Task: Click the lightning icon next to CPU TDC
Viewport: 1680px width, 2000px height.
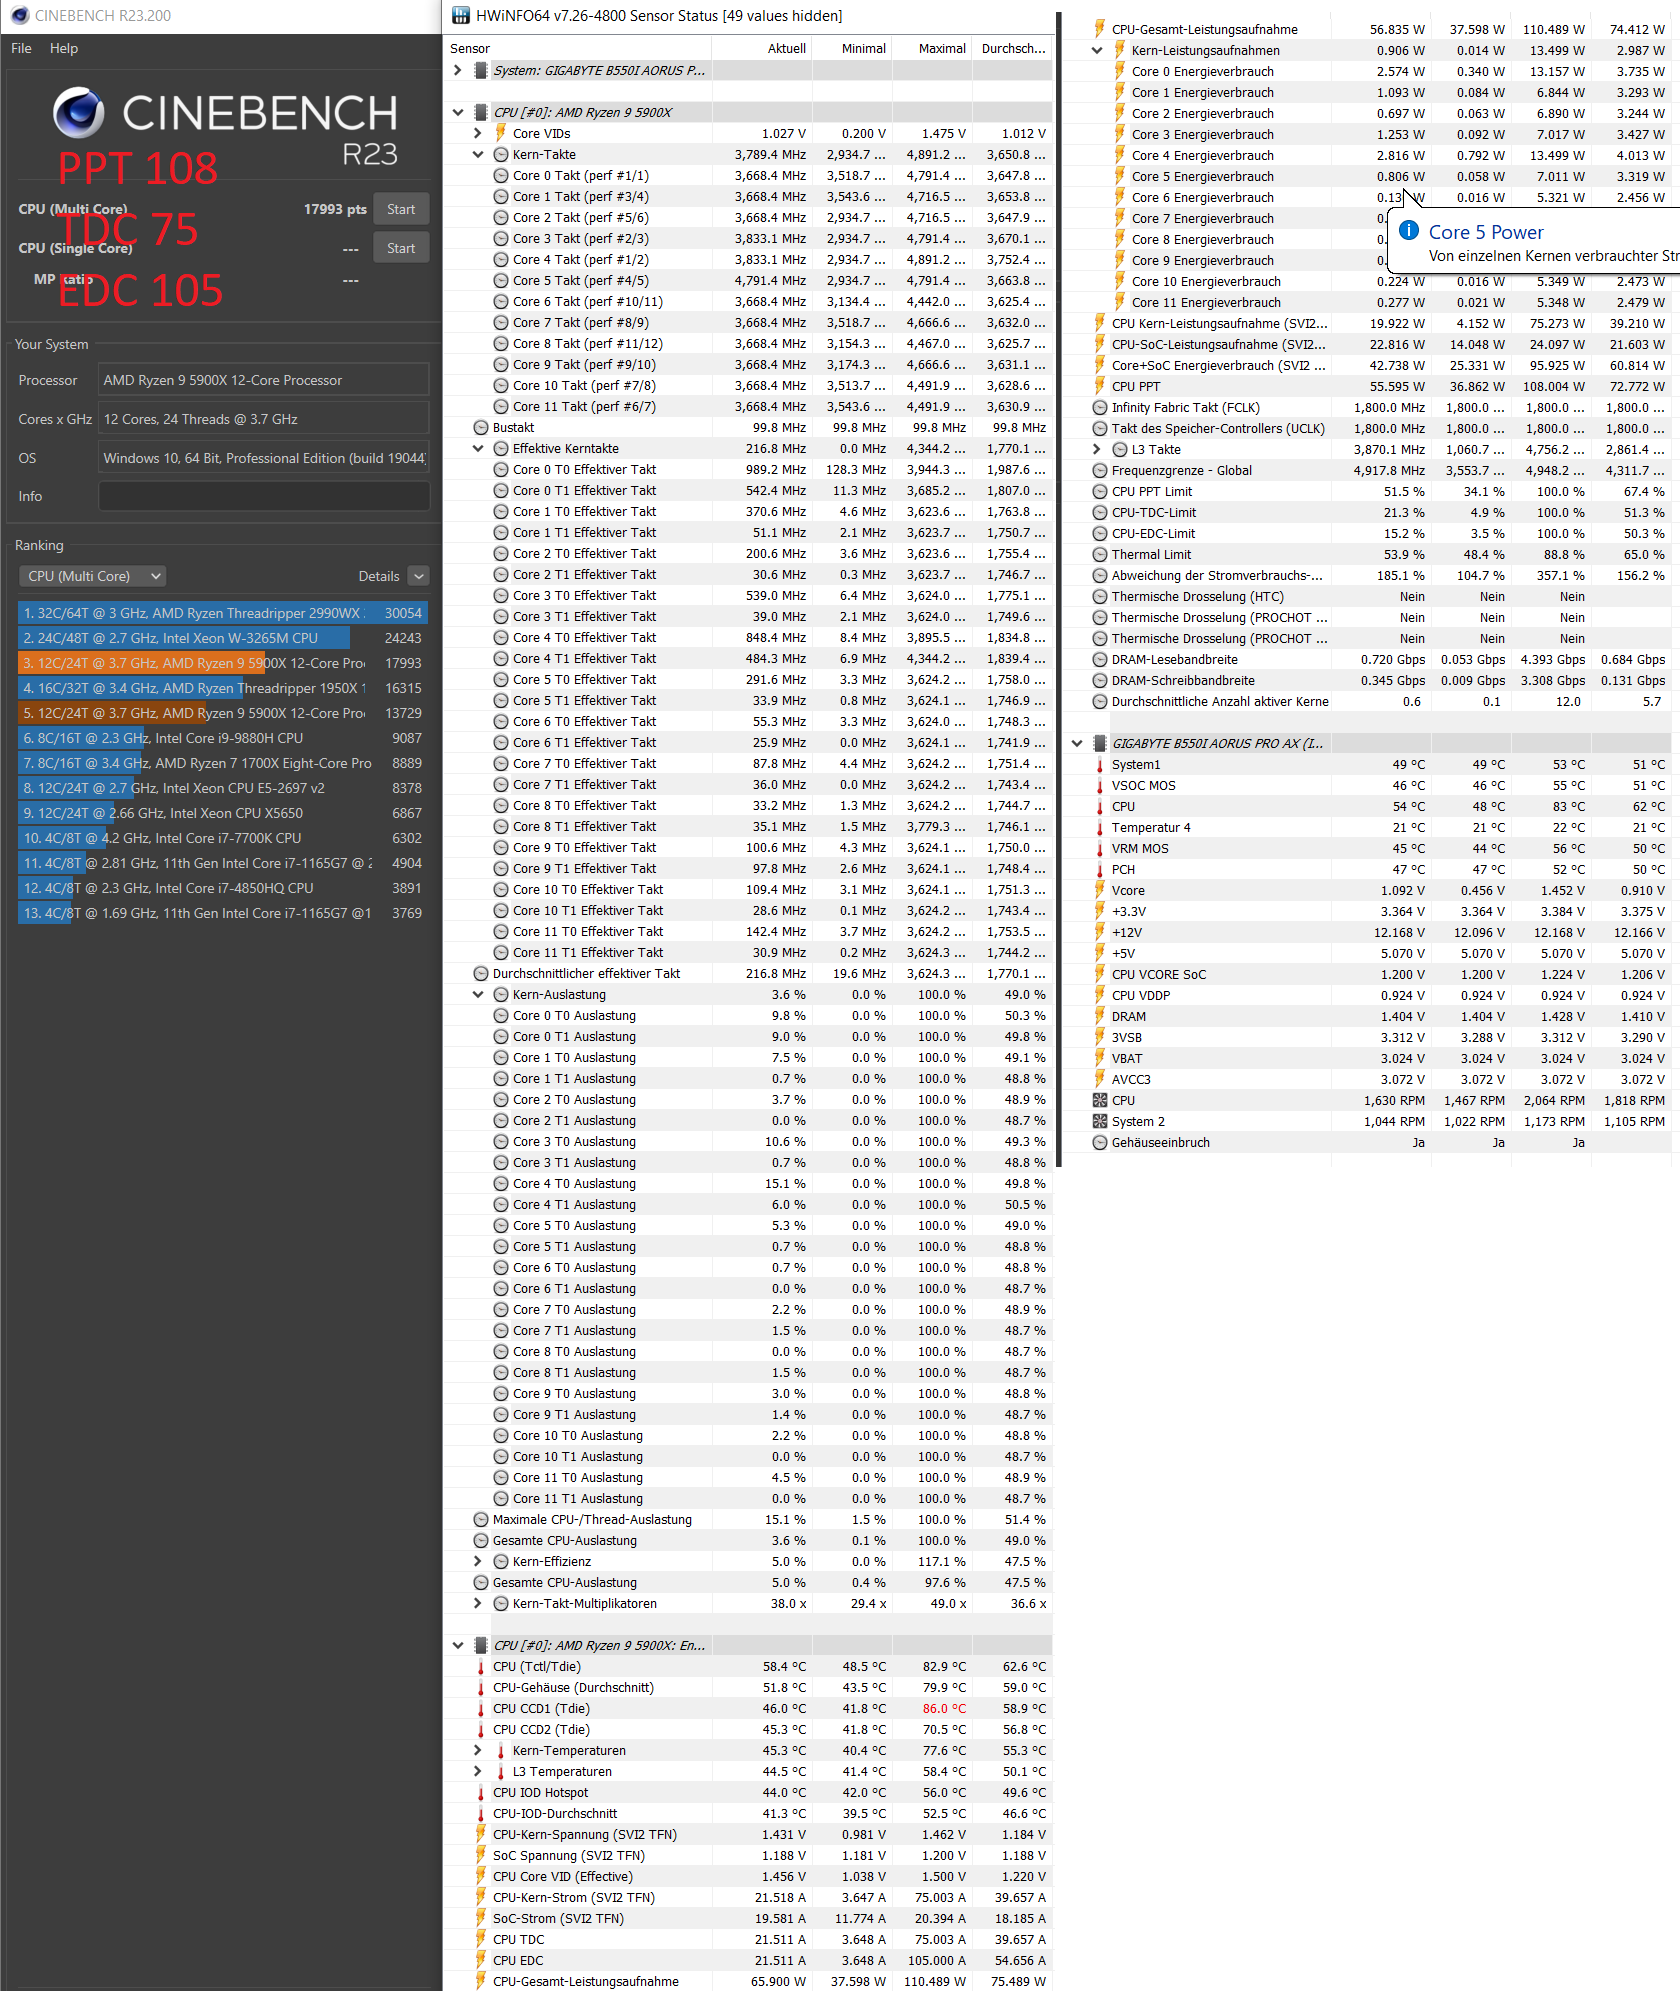Action: (481, 1939)
